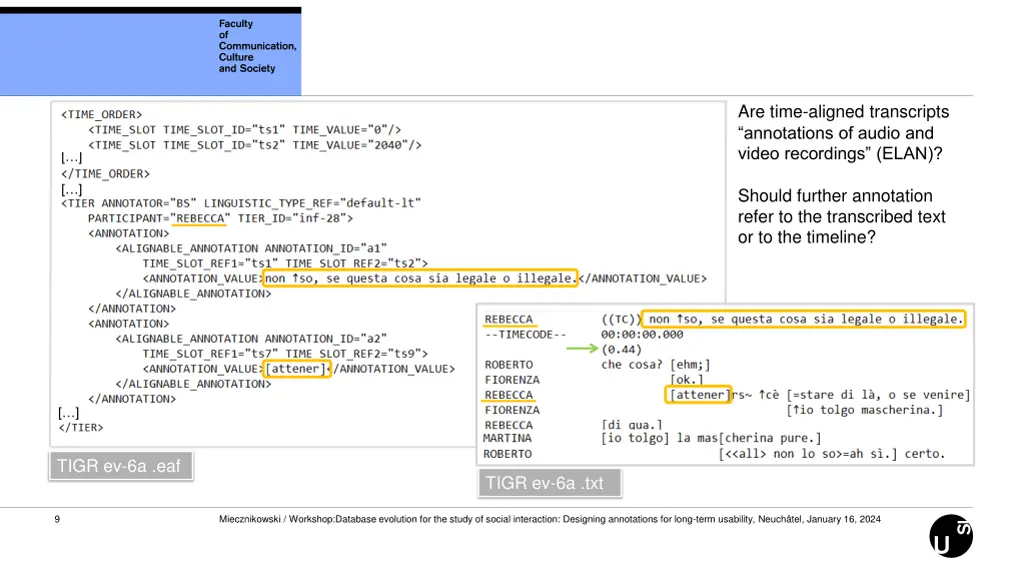Click the '<TIER ANNOTATOR="BS"' line

tap(241, 203)
